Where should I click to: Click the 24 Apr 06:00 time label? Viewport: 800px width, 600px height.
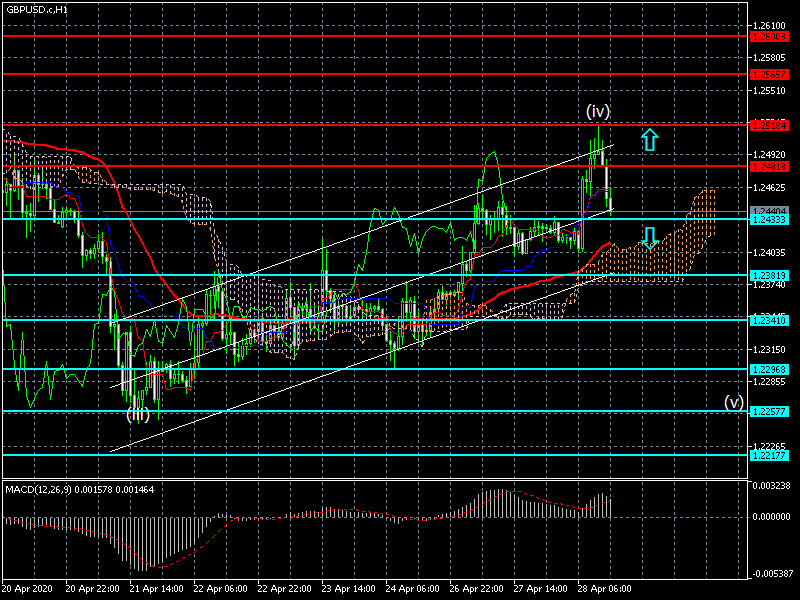point(413,589)
